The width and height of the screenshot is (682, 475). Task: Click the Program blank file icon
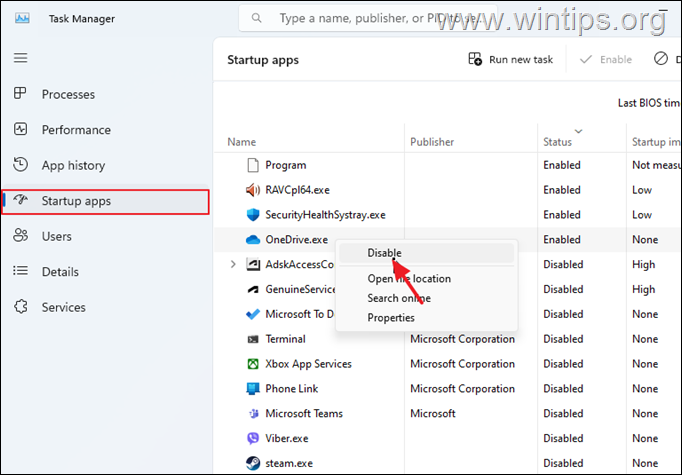[253, 165]
